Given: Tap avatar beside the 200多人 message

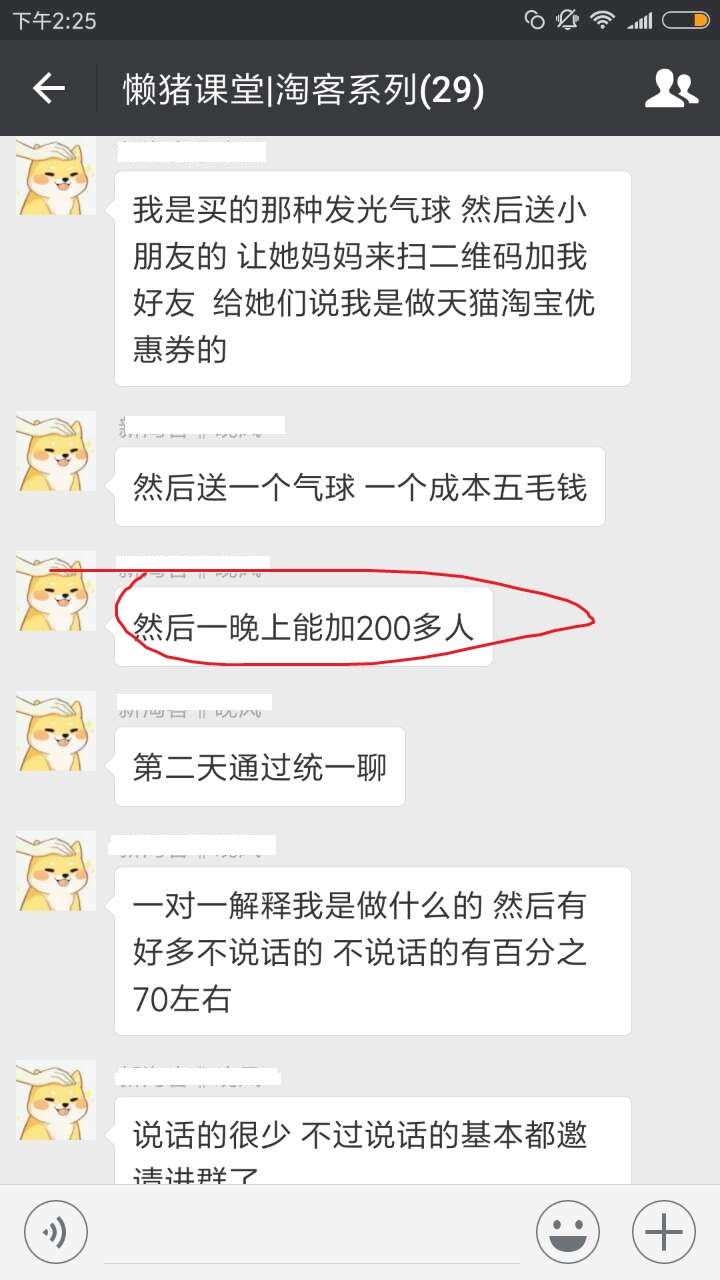Looking at the screenshot, I should (x=56, y=591).
